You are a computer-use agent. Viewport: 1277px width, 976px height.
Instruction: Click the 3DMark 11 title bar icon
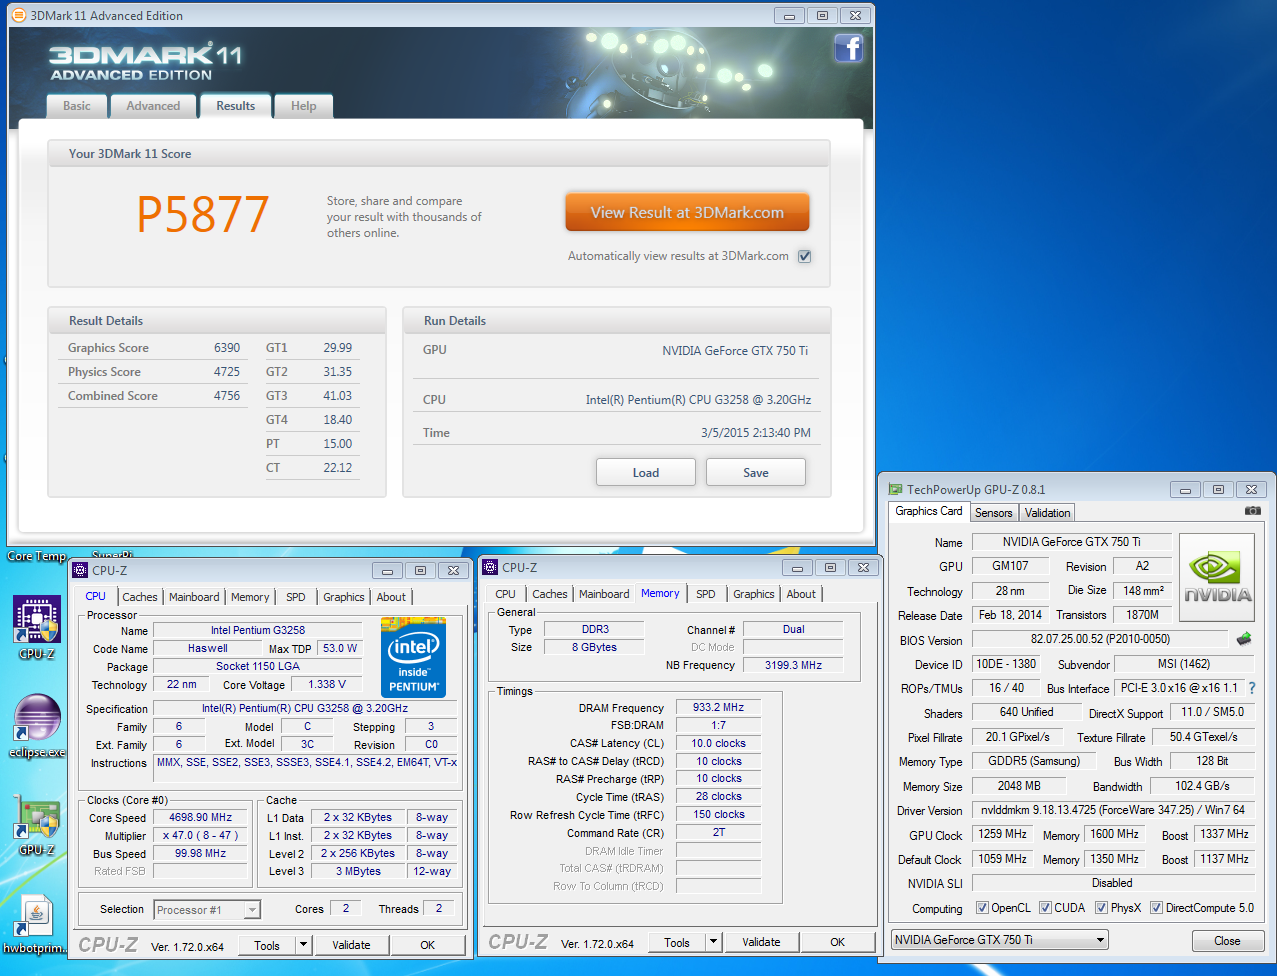point(19,15)
